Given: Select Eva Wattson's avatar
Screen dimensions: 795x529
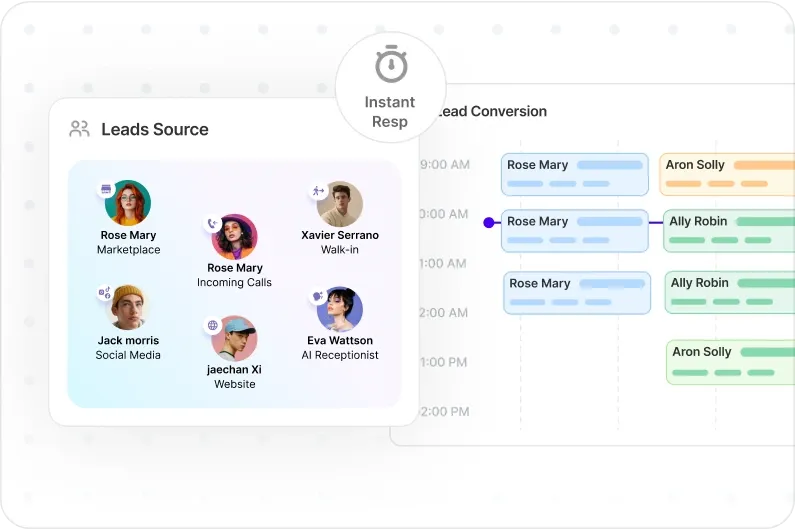Looking at the screenshot, I should [x=340, y=310].
